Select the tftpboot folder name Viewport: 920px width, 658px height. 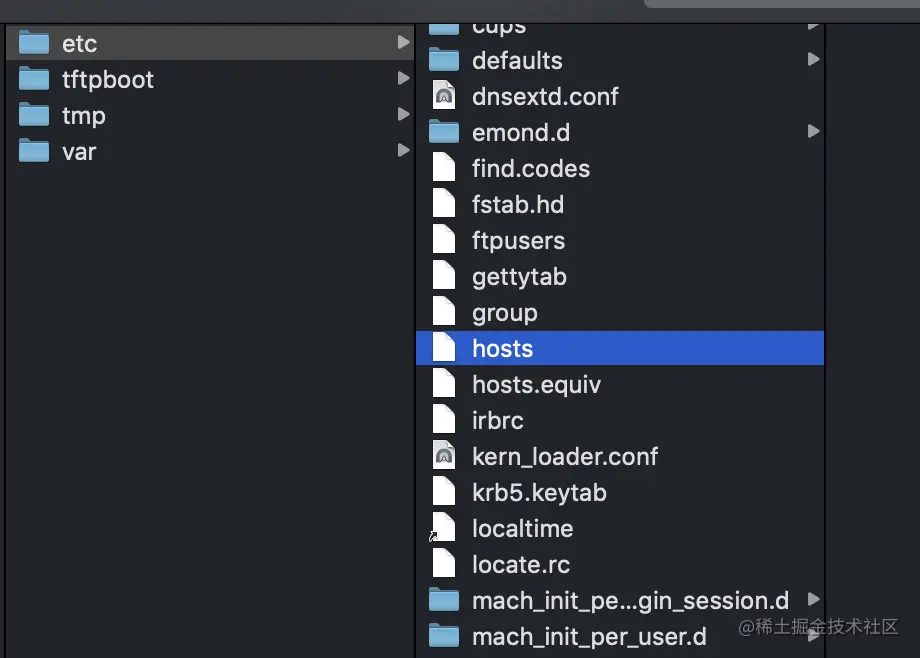tap(108, 80)
